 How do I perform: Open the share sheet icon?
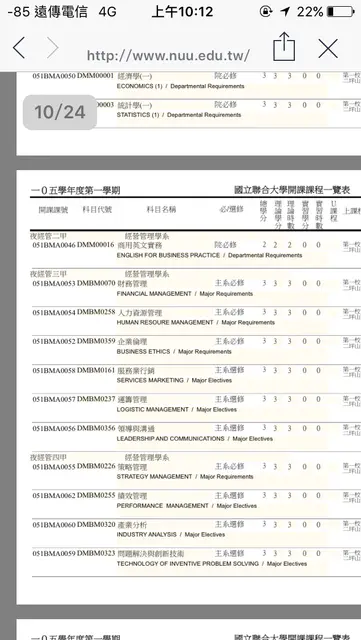(284, 47)
